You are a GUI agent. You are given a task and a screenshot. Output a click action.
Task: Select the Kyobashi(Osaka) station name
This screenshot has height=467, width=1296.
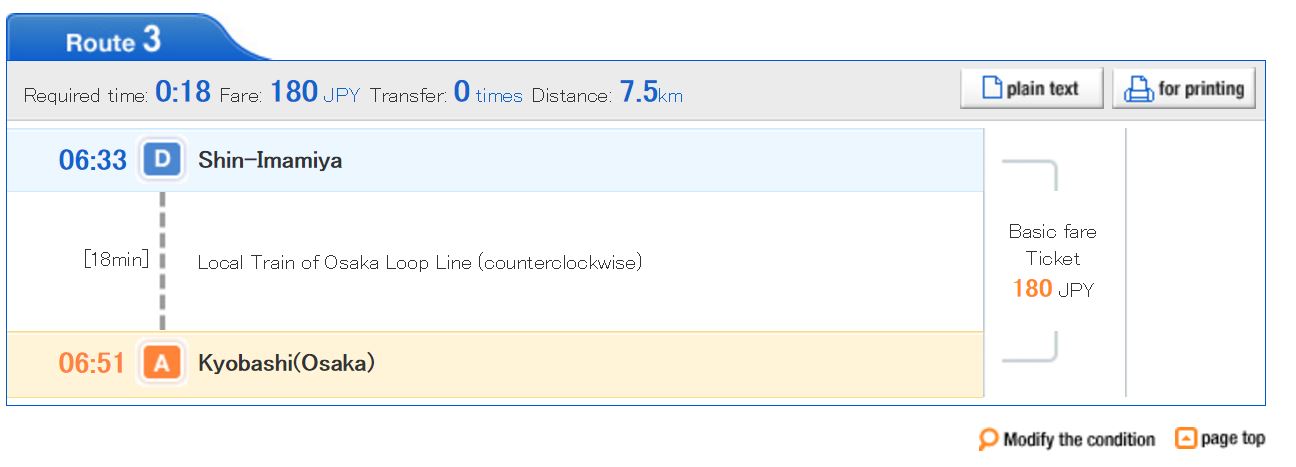click(x=287, y=363)
